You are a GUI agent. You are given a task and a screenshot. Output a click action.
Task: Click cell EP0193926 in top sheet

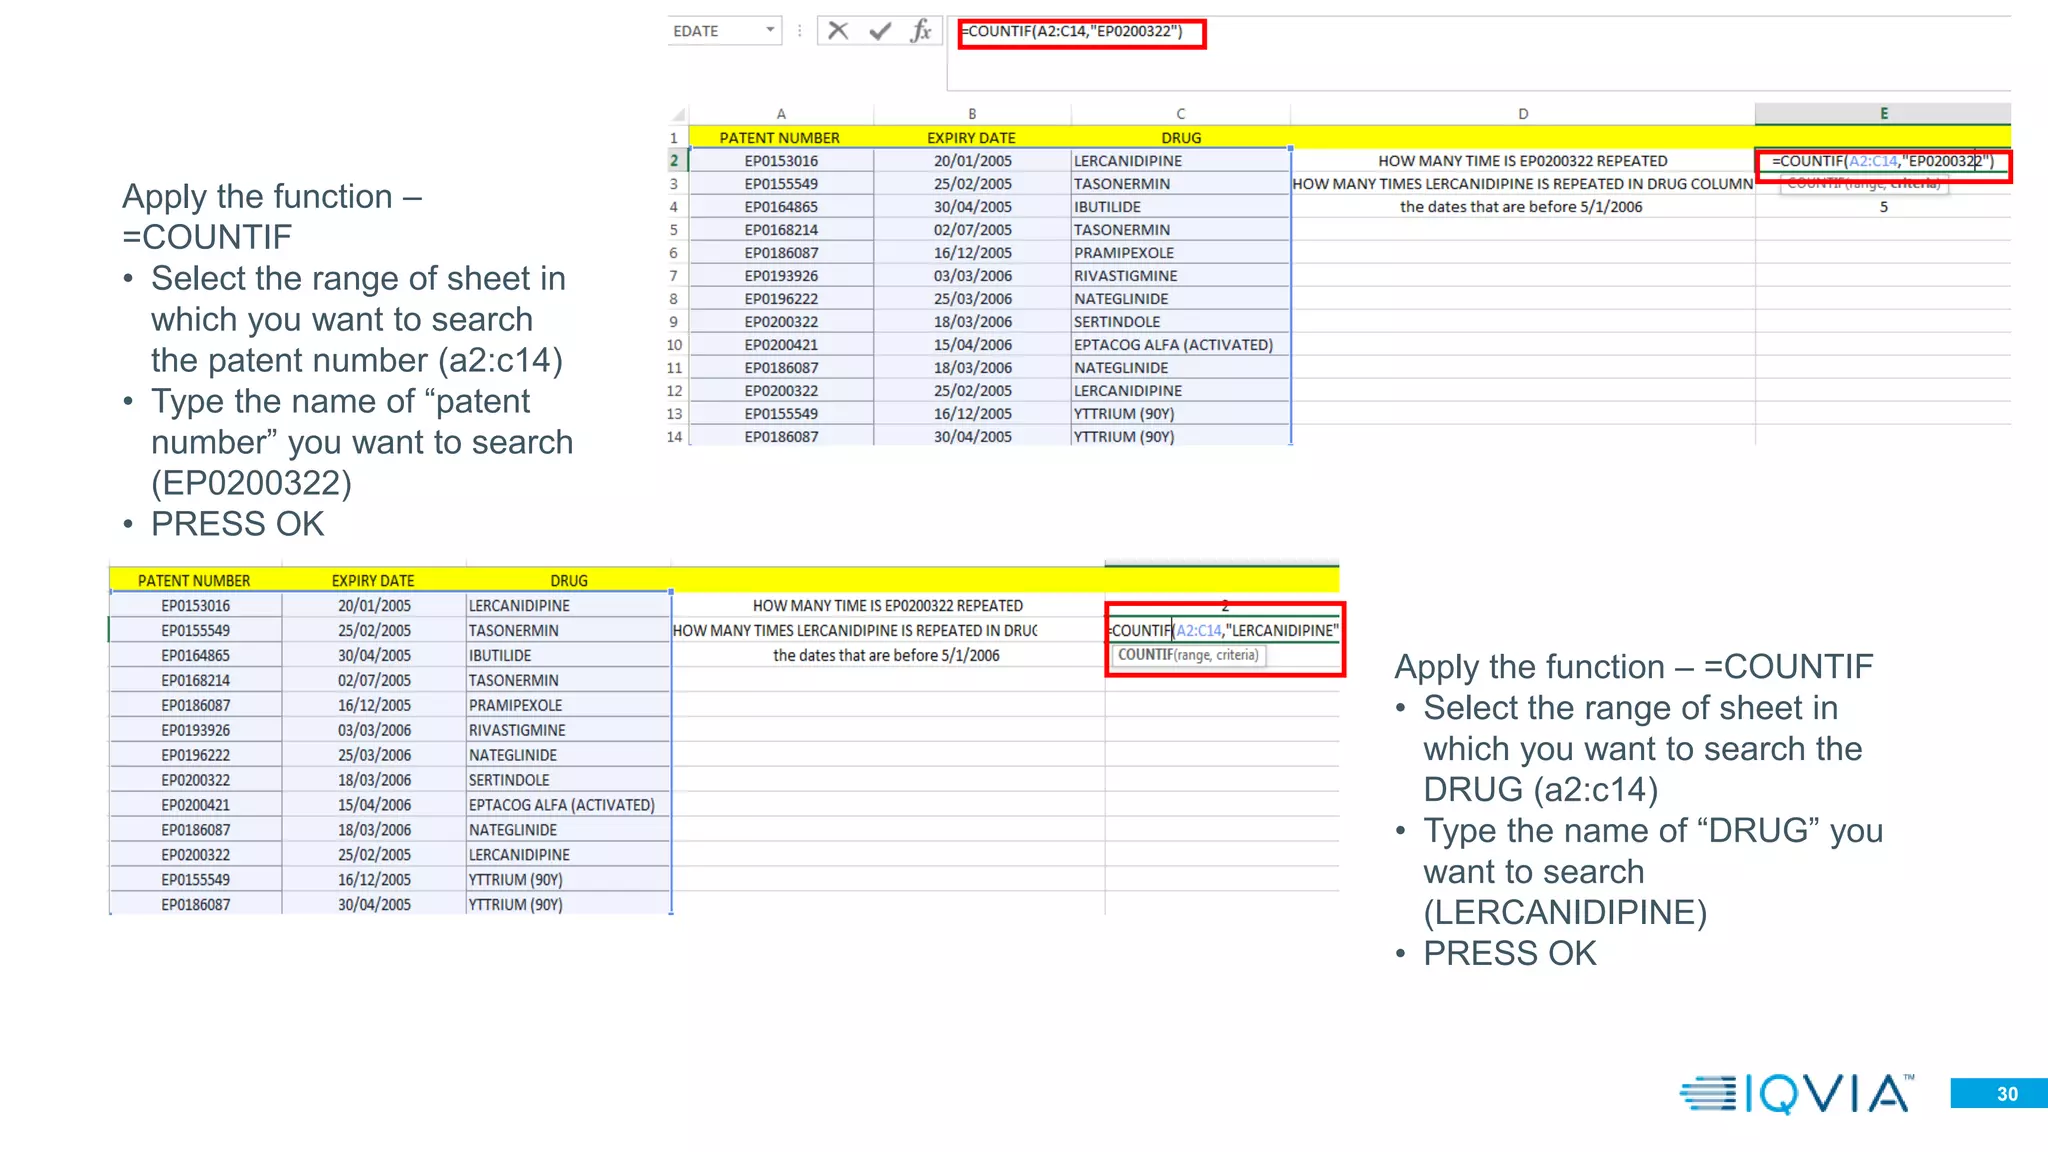pos(781,276)
